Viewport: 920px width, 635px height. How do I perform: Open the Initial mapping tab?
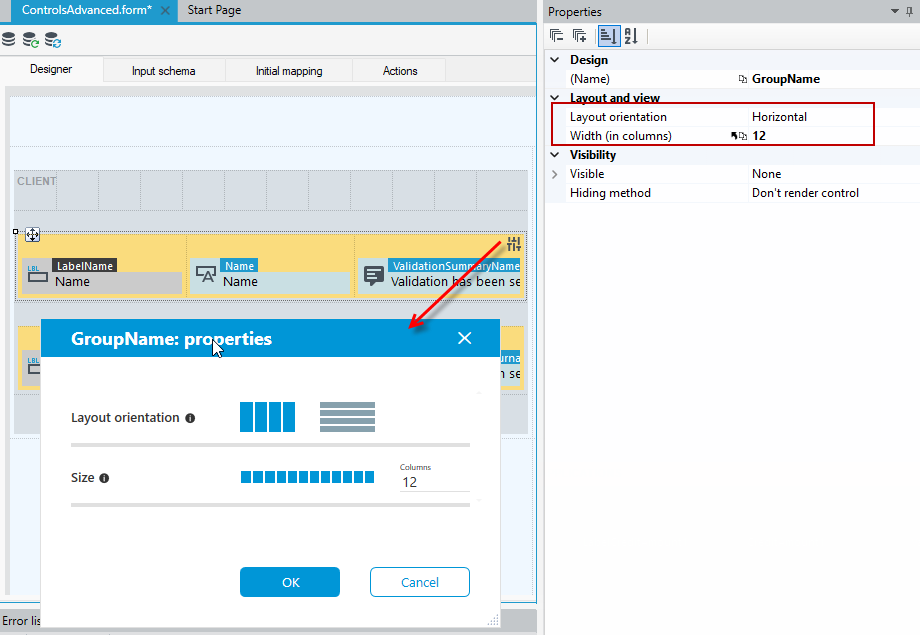(x=289, y=71)
